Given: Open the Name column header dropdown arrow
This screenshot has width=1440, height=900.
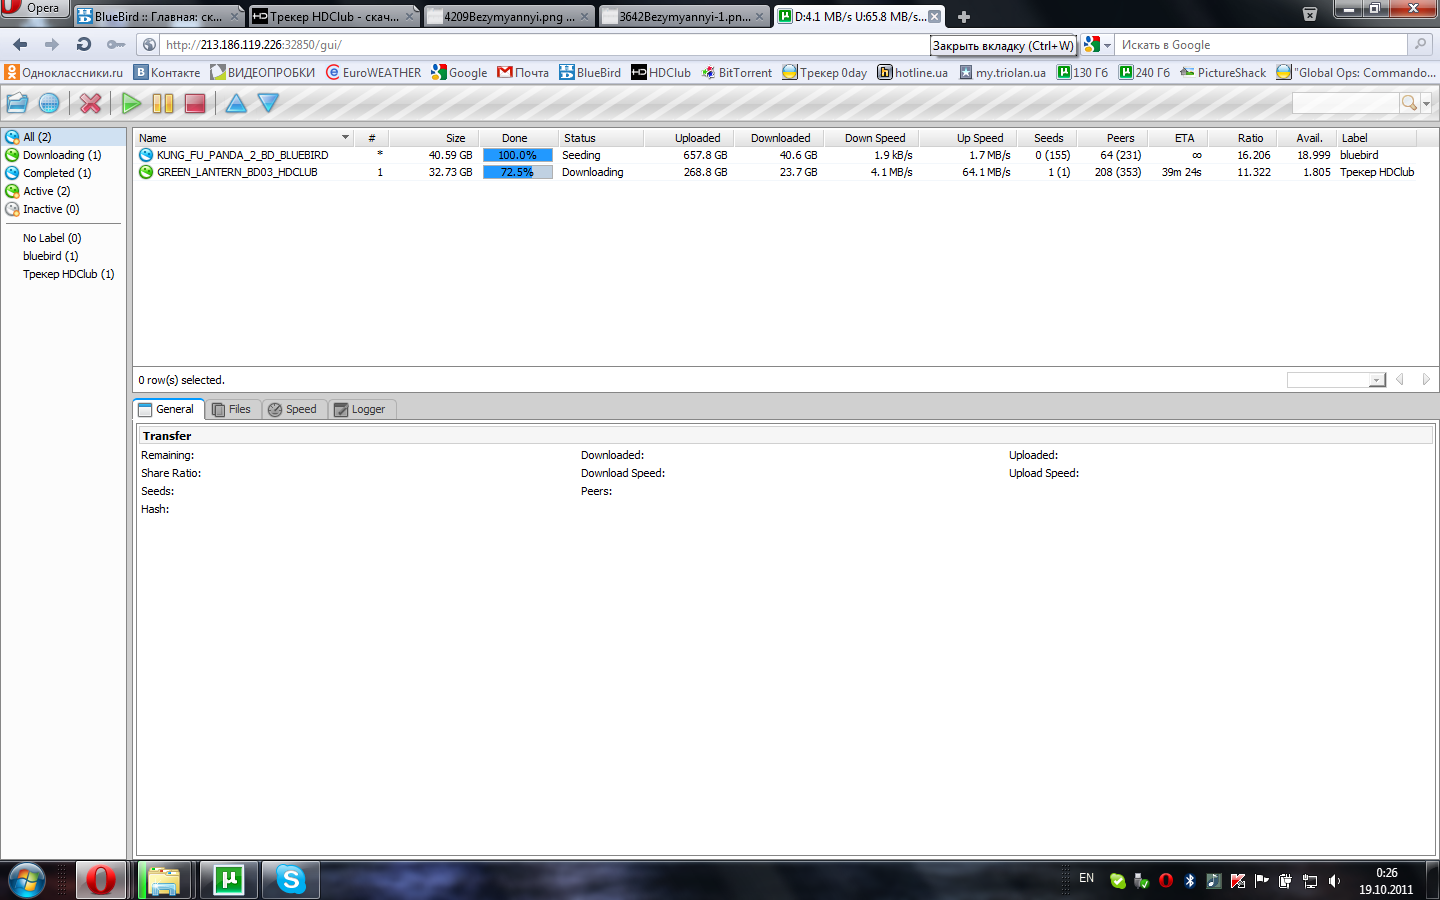Looking at the screenshot, I should [x=346, y=138].
